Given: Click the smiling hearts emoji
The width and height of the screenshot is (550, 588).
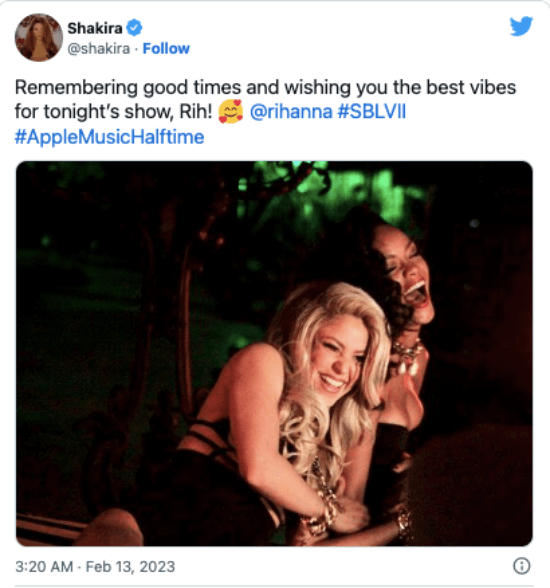Looking at the screenshot, I should 231,112.
